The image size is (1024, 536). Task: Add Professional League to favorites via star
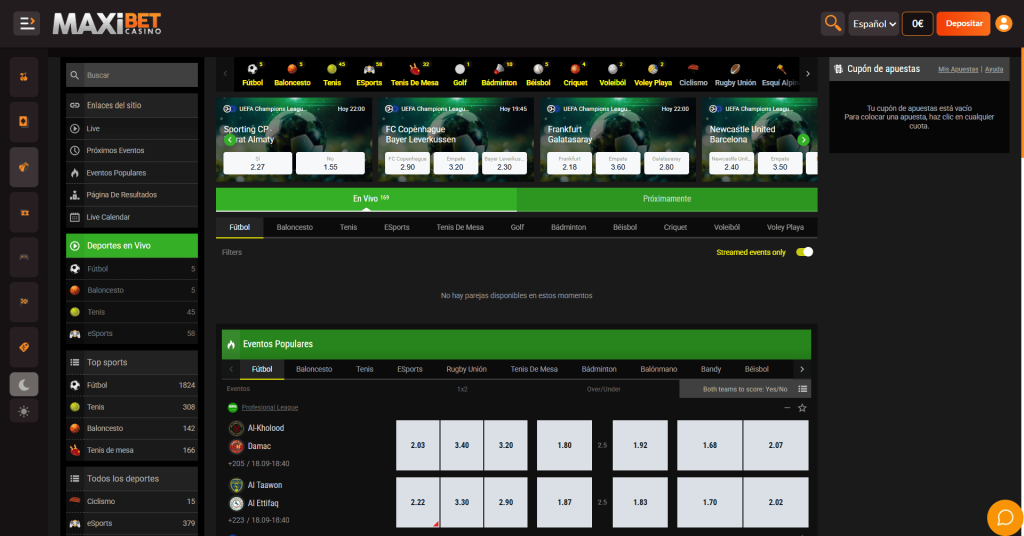(x=802, y=408)
